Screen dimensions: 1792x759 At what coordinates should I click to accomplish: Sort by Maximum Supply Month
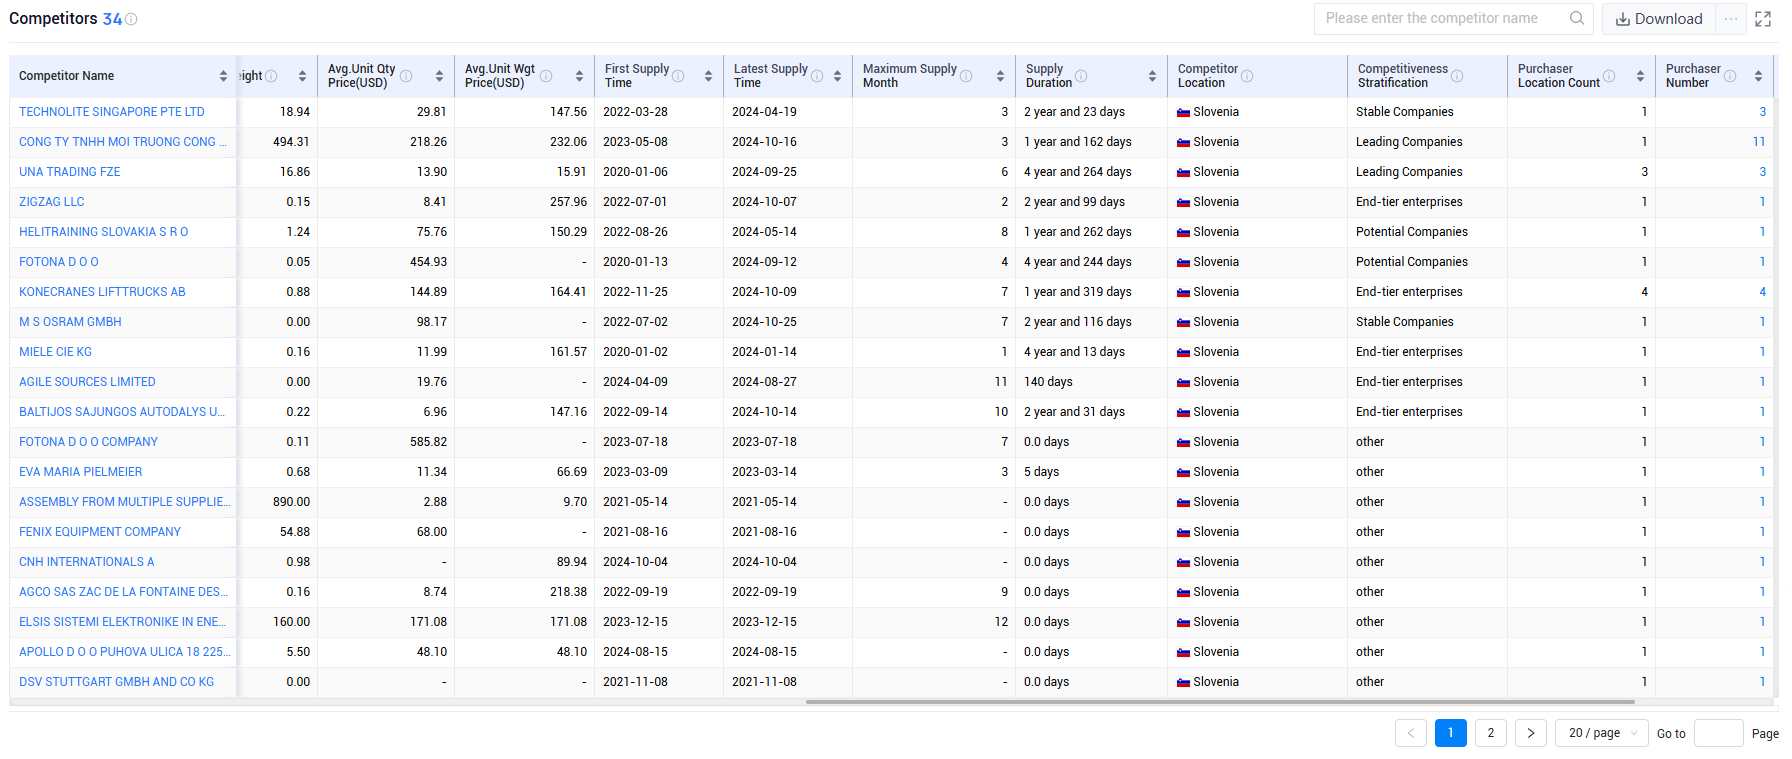click(1000, 76)
